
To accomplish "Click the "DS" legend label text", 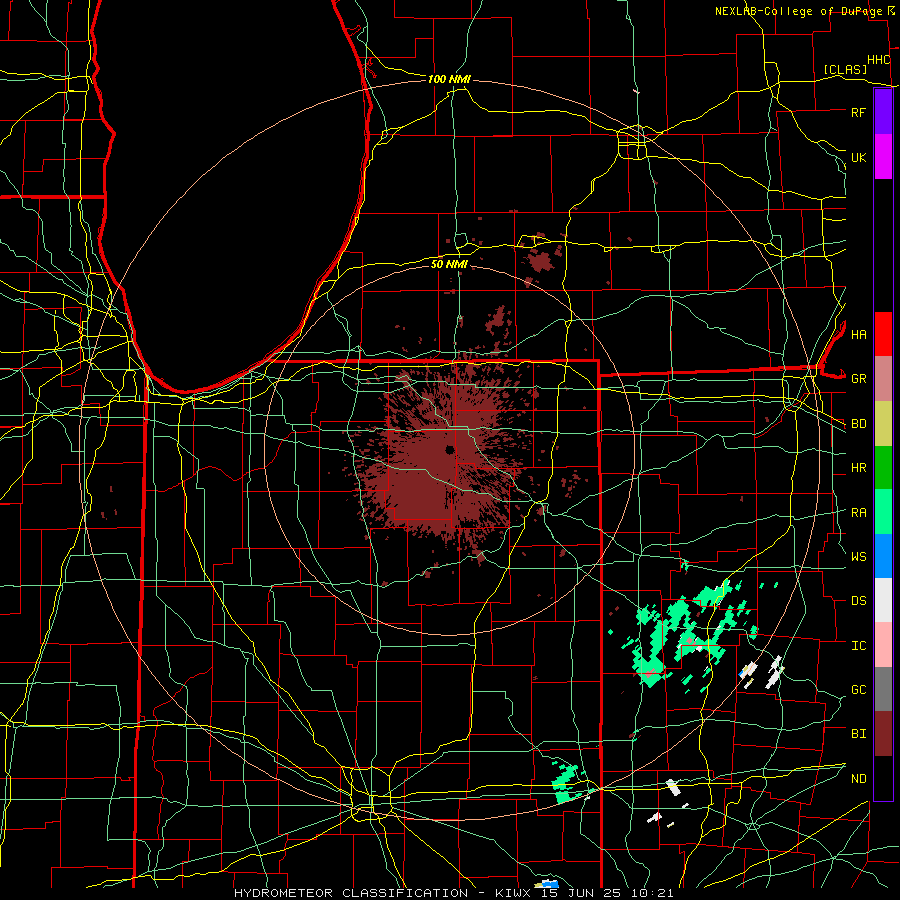I will [x=858, y=601].
